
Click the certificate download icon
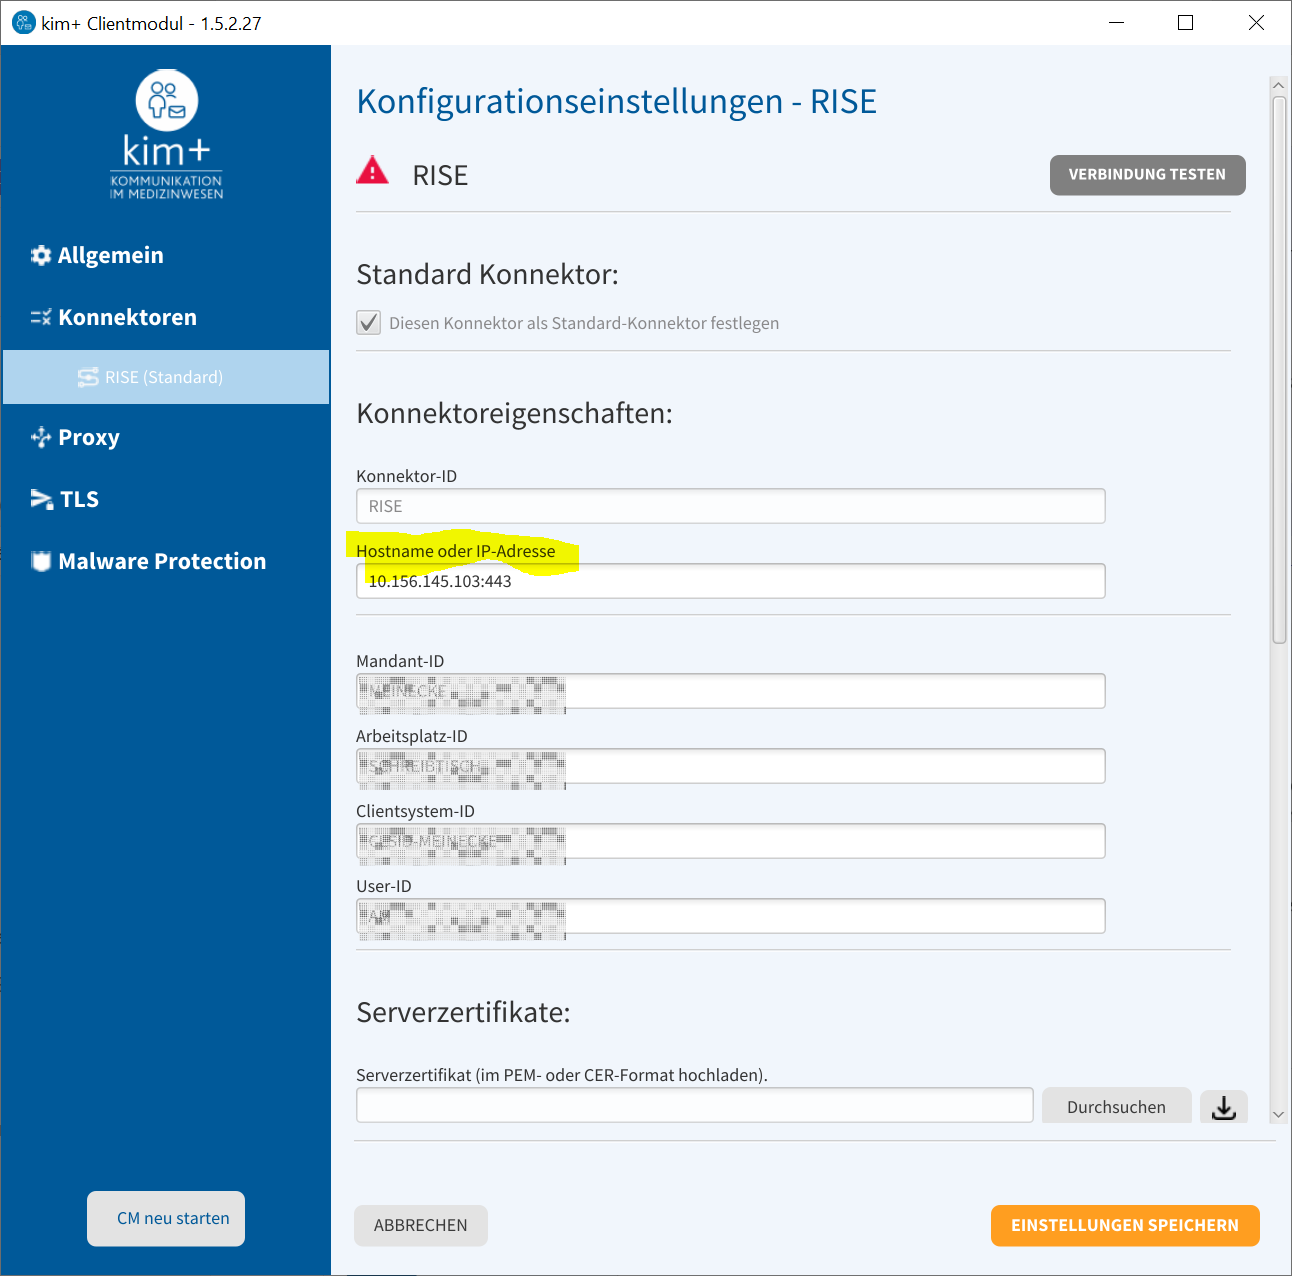click(x=1224, y=1107)
